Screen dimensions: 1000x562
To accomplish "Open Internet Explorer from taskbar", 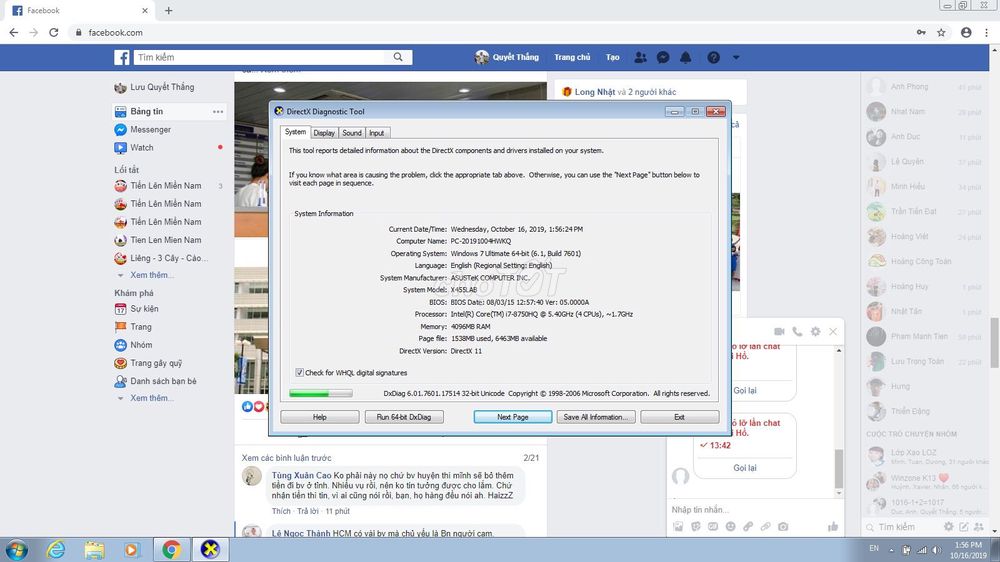I will point(56,549).
